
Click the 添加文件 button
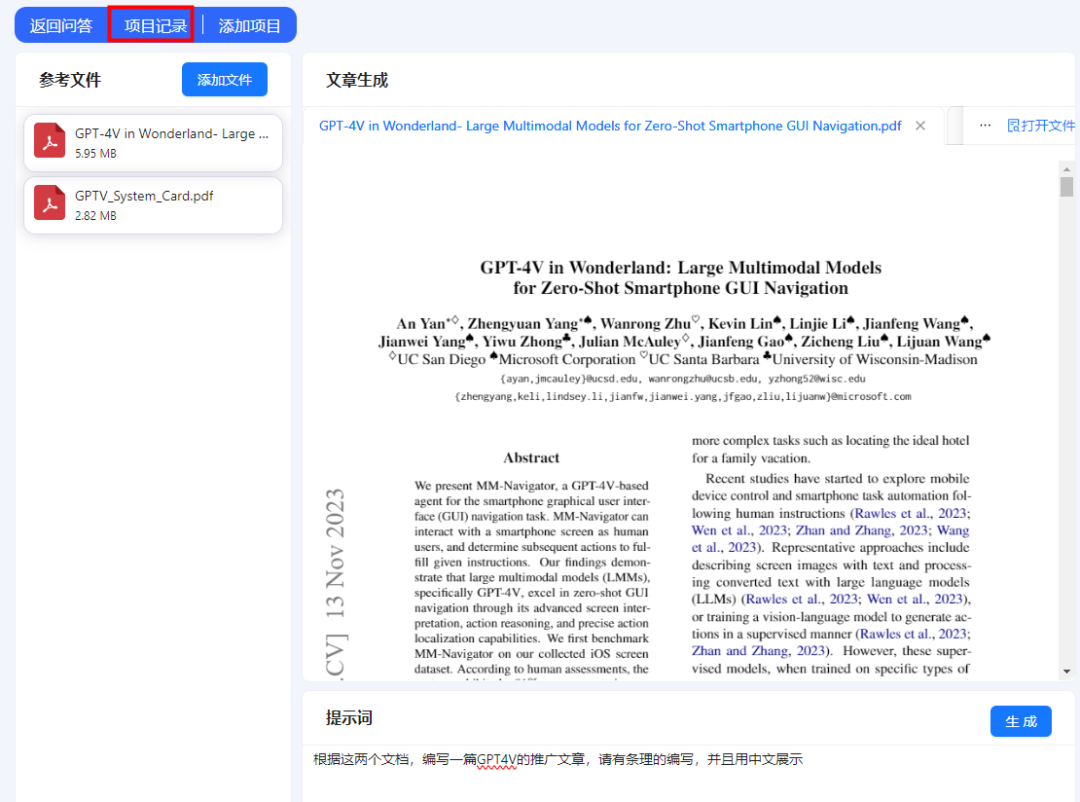pos(225,80)
